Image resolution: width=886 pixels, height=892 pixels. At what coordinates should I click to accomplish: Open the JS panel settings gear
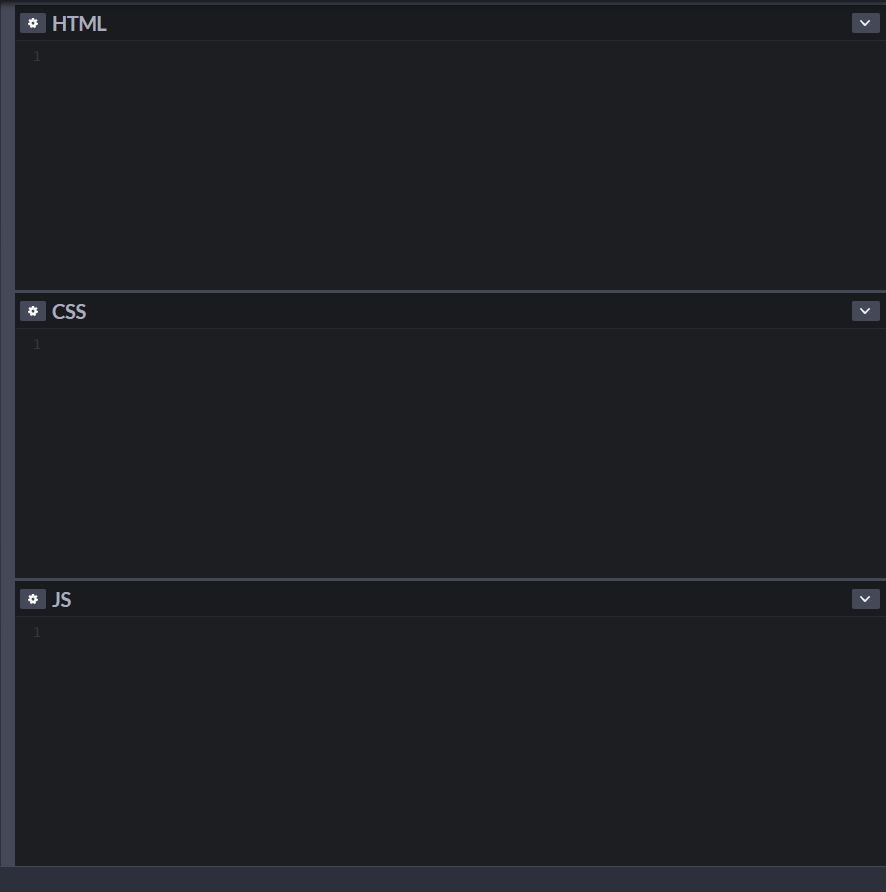pyautogui.click(x=33, y=599)
